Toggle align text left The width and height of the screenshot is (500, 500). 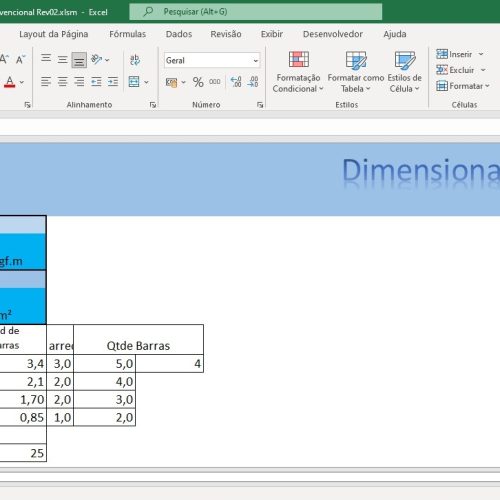click(x=46, y=82)
